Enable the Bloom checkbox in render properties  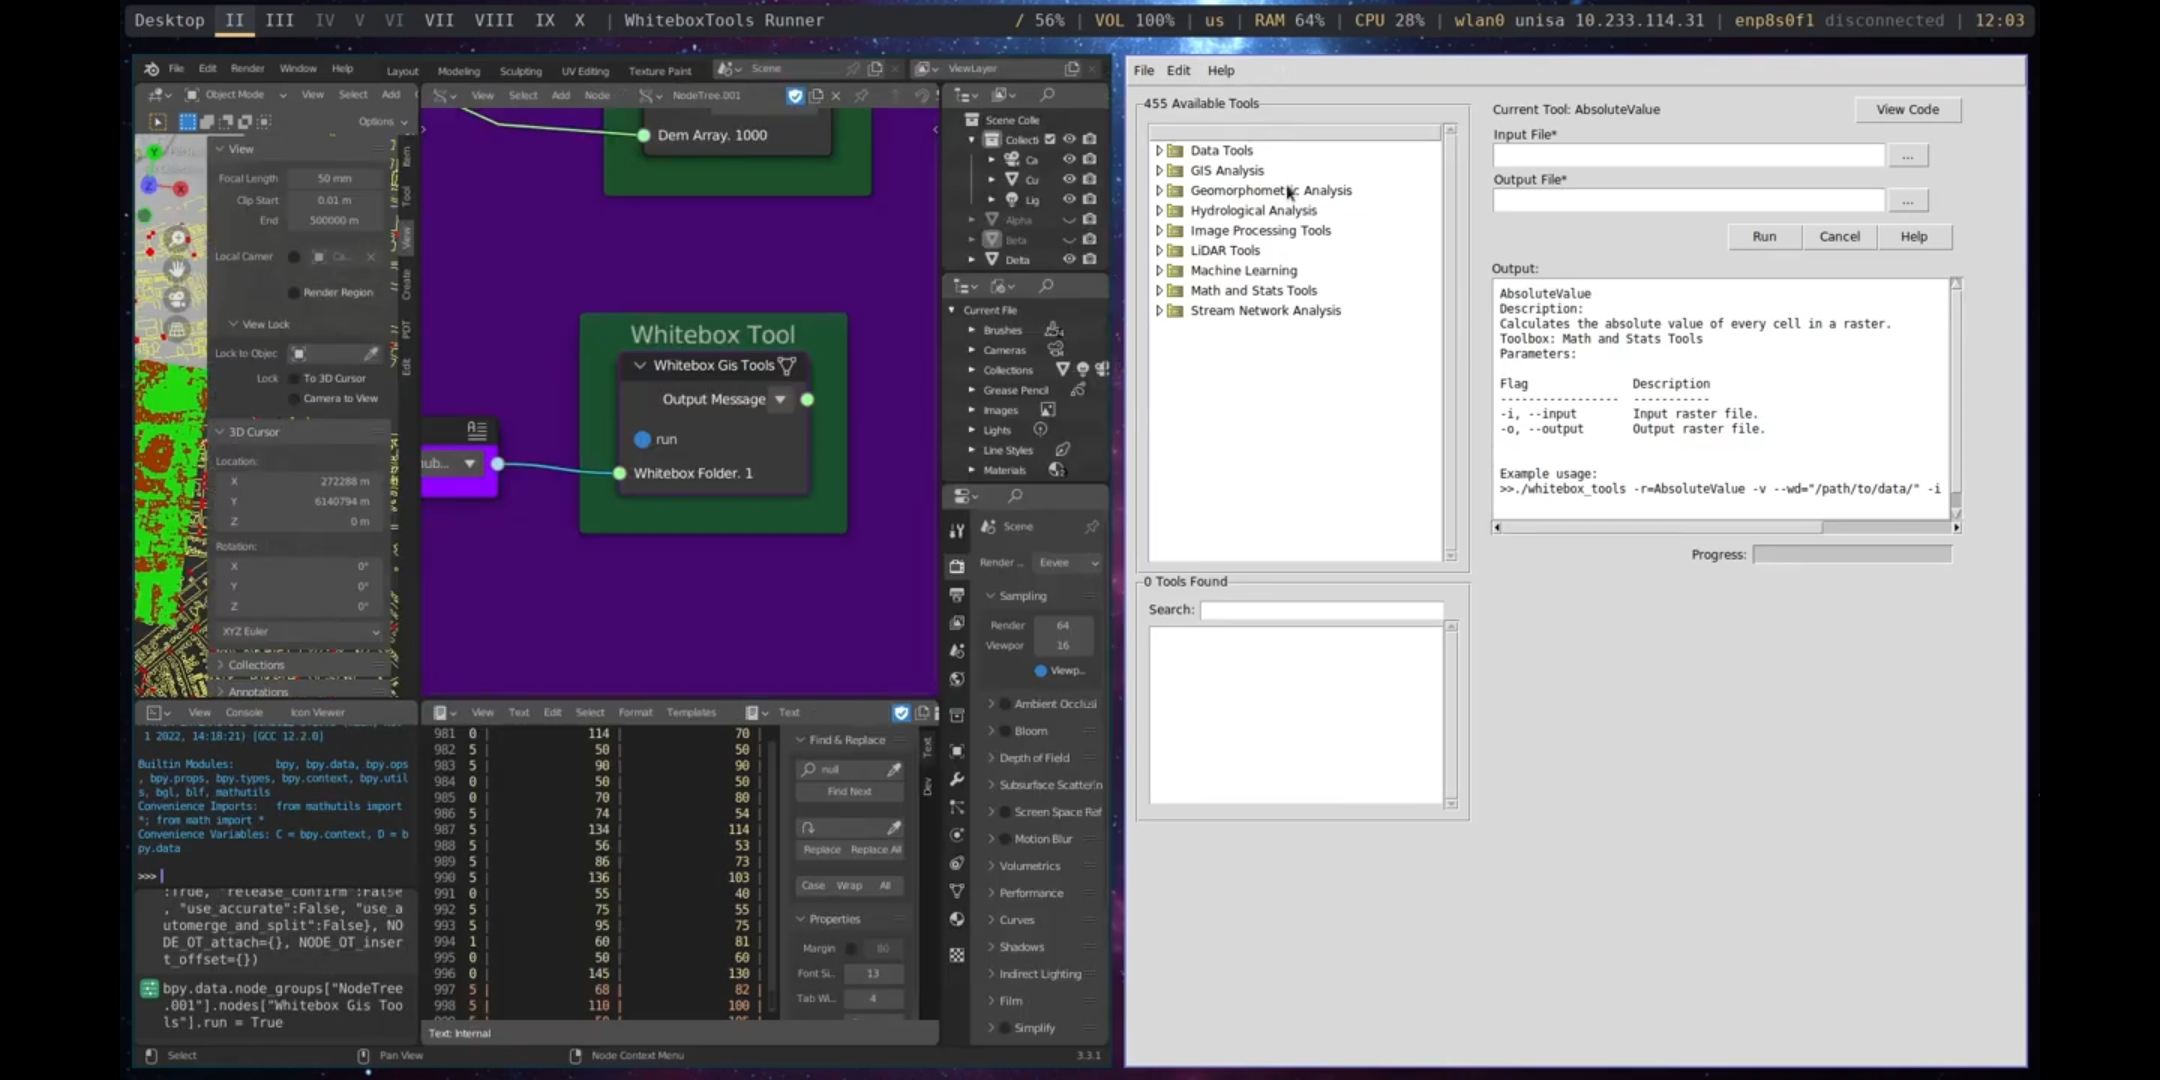pos(1006,731)
